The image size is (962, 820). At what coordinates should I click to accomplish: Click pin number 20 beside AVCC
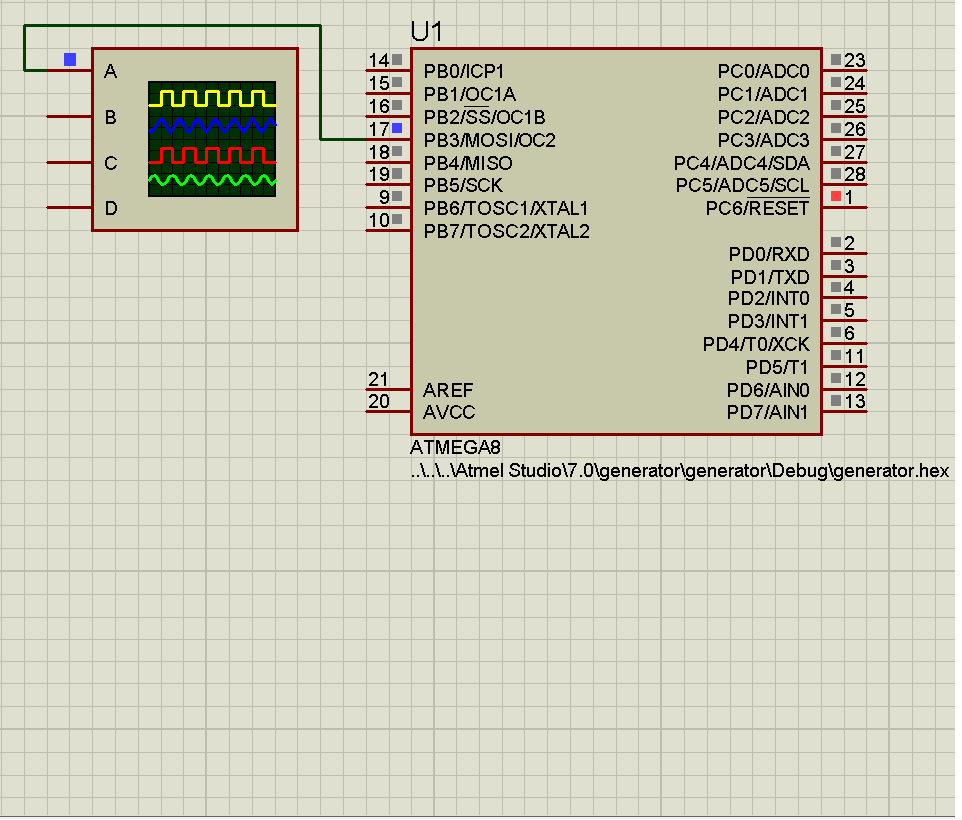pyautogui.click(x=379, y=402)
